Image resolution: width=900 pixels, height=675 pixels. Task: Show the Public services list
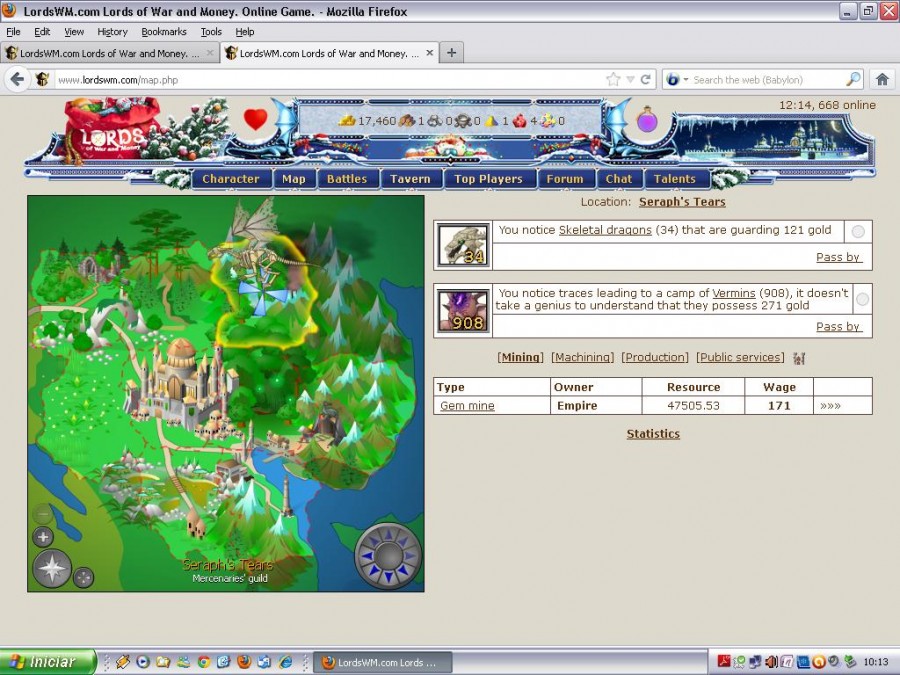click(740, 357)
